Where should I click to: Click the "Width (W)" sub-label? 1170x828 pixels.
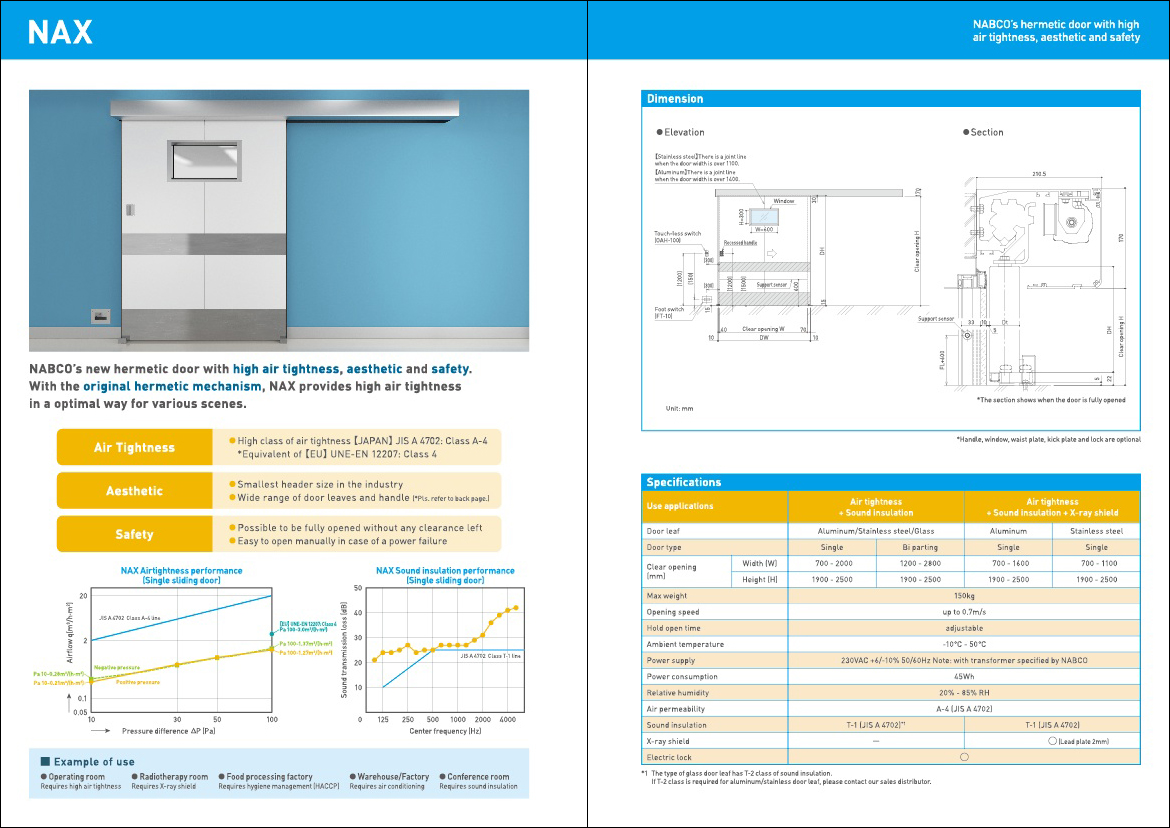[x=760, y=563]
